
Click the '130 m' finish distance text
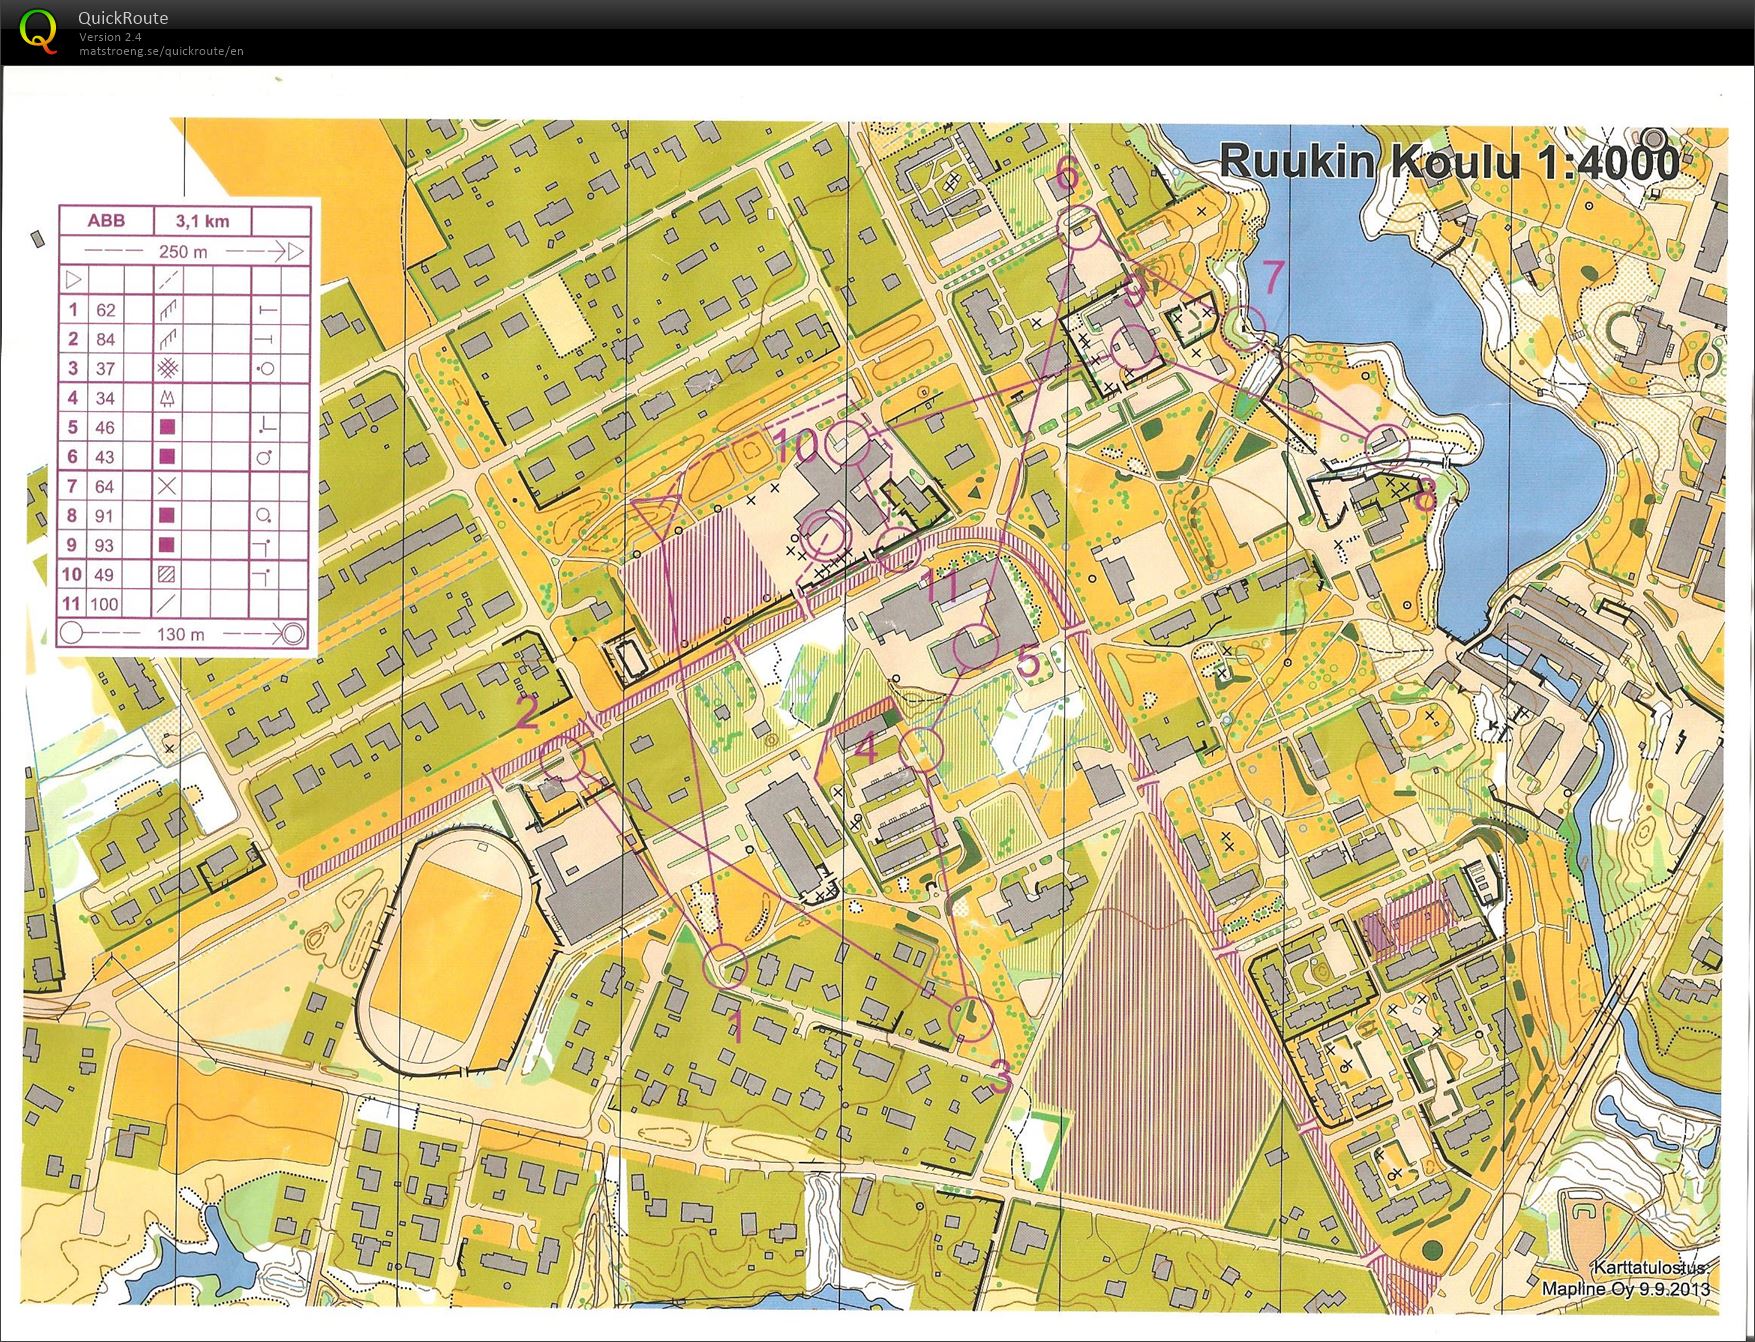[180, 634]
